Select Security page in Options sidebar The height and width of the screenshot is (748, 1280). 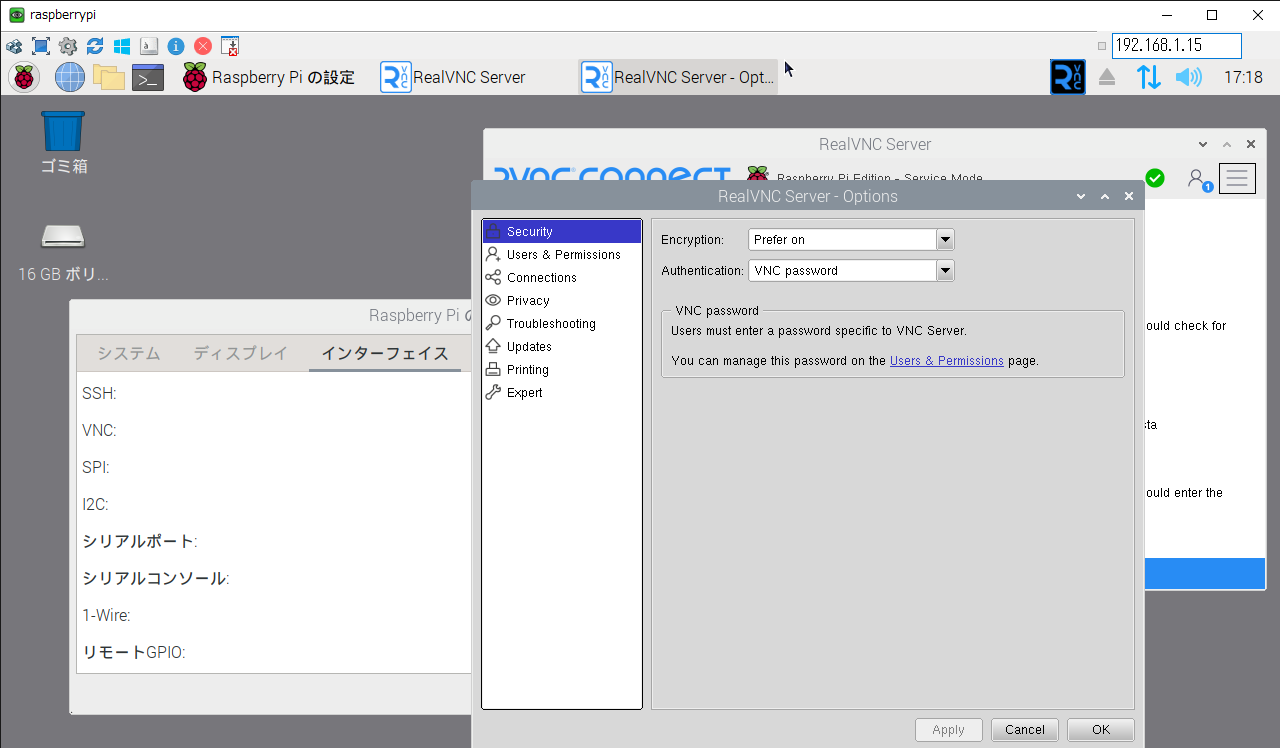(x=562, y=231)
